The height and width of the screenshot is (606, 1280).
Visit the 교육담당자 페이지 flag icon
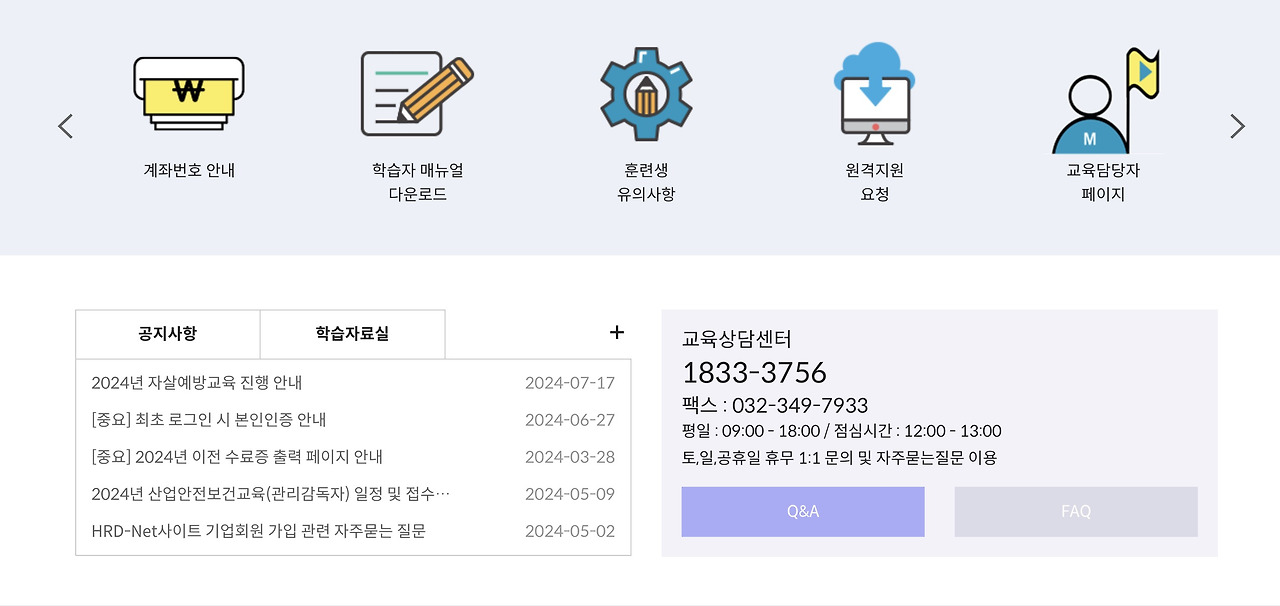coord(1101,95)
